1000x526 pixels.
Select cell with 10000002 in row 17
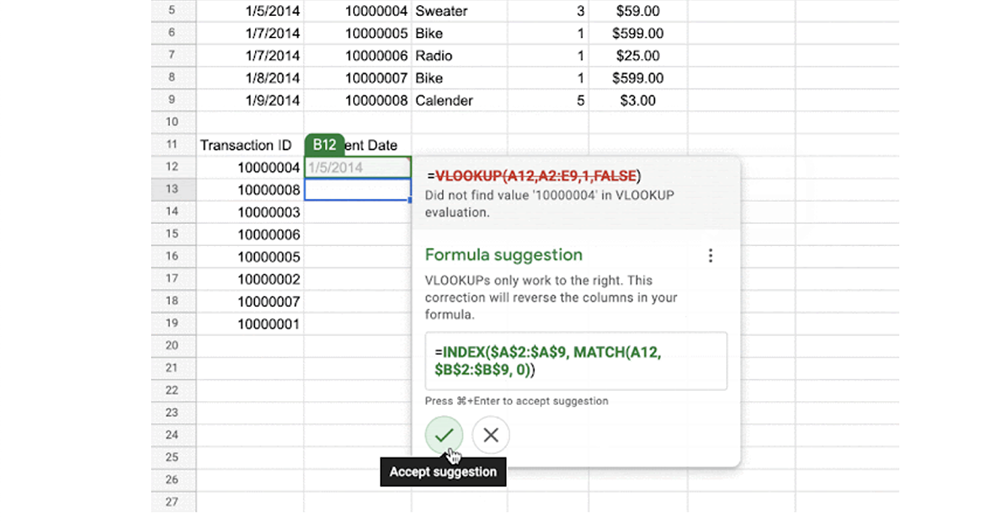point(250,279)
